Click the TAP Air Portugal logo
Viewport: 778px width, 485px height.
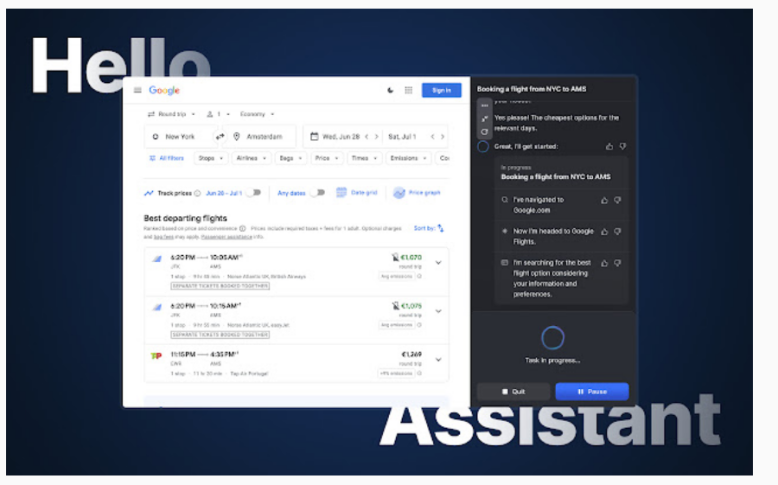click(x=156, y=356)
